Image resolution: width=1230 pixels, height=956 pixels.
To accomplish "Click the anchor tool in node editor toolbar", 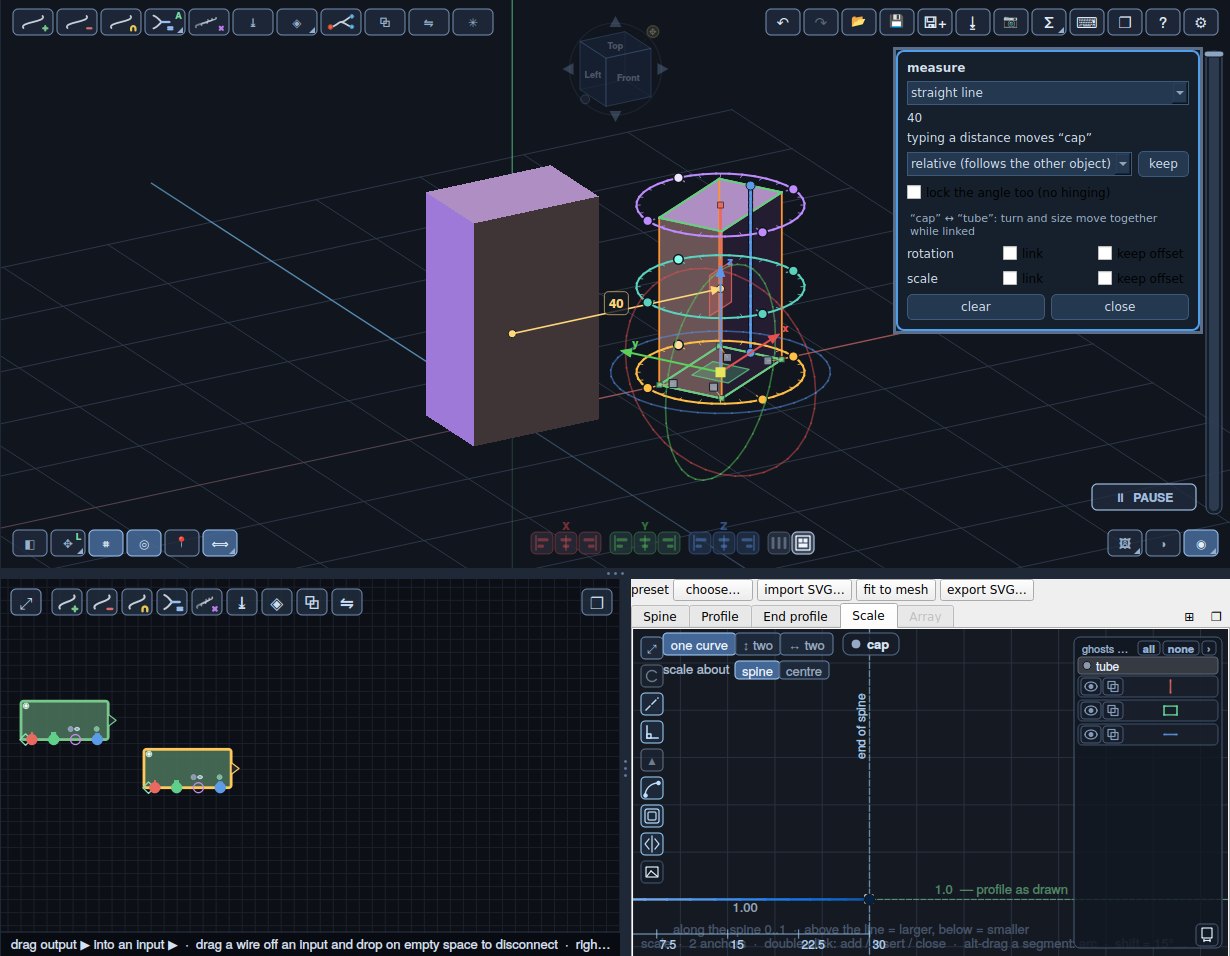I will 242,603.
